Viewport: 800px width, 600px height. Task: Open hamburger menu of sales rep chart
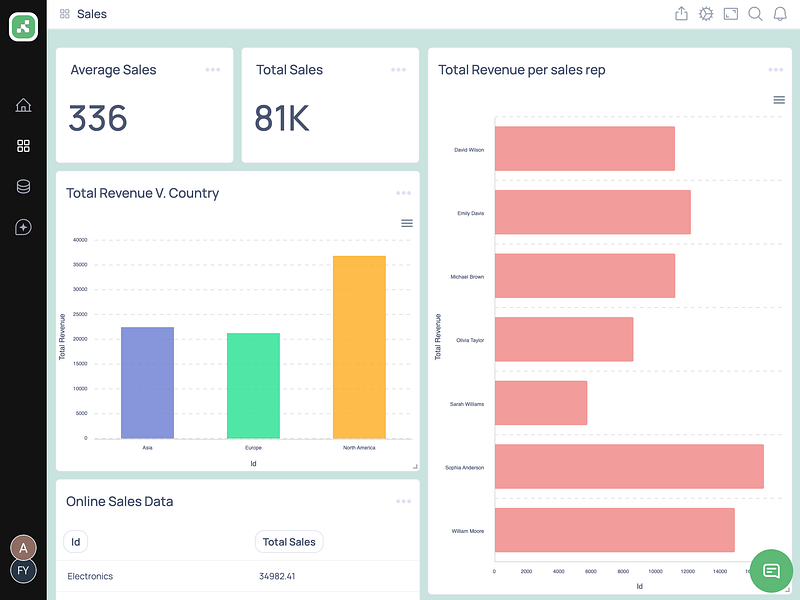[x=779, y=100]
